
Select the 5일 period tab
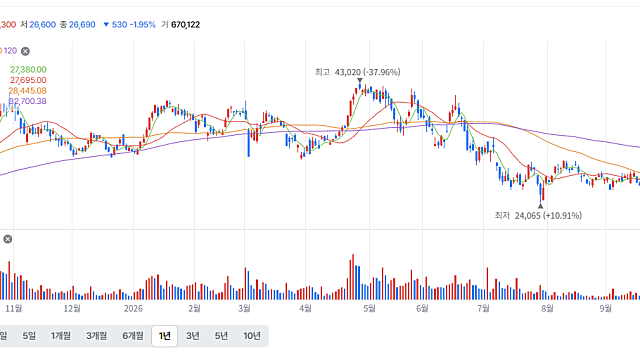29,336
